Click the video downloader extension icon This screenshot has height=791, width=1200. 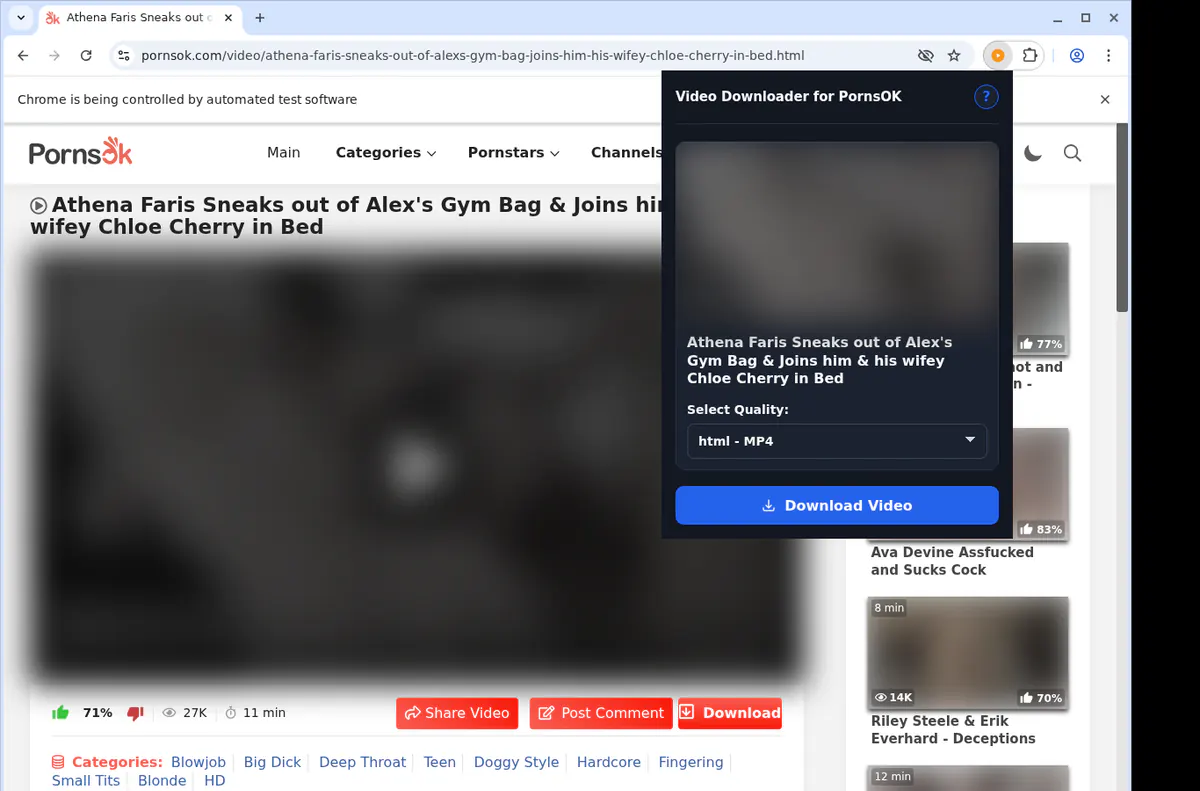(x=998, y=56)
